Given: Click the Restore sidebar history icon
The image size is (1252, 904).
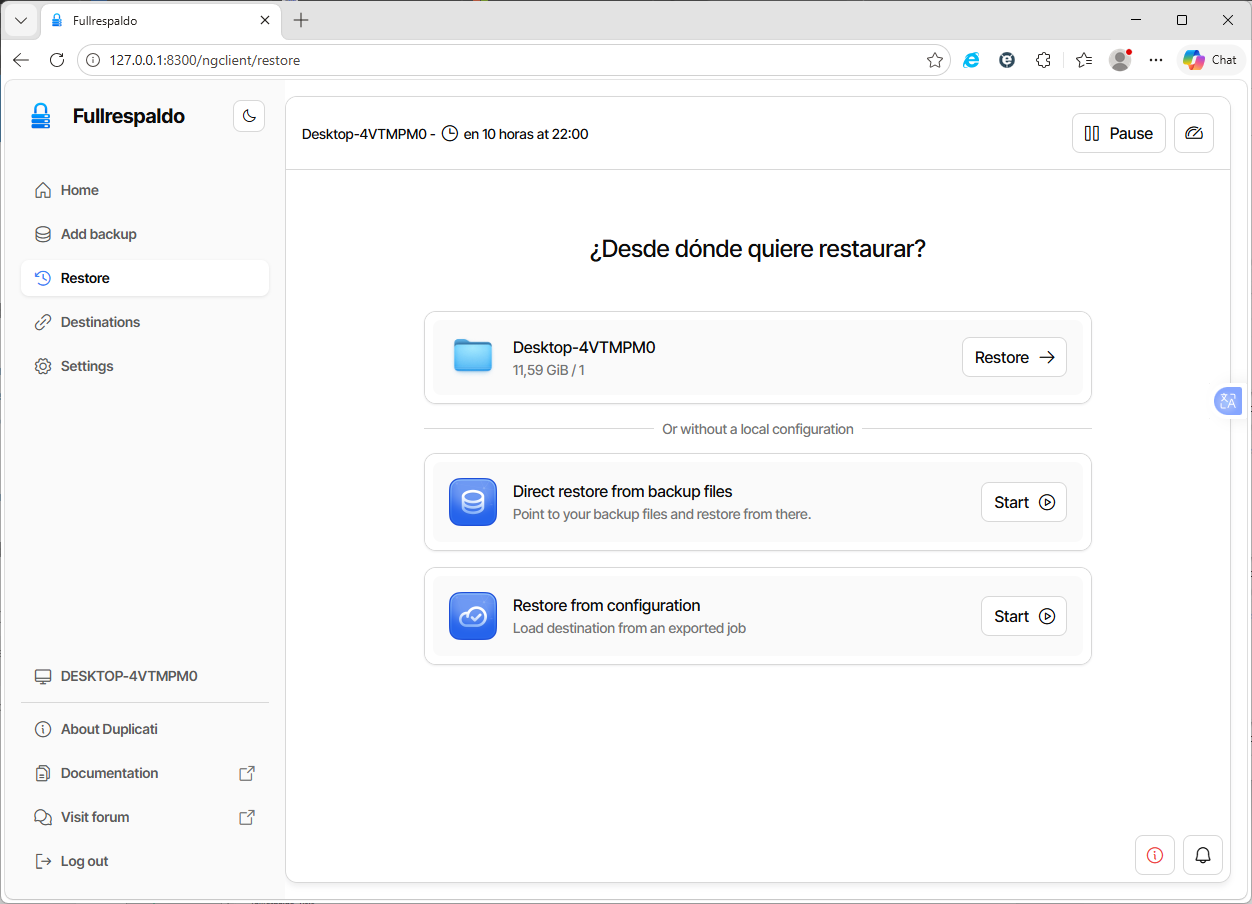Looking at the screenshot, I should 42,278.
